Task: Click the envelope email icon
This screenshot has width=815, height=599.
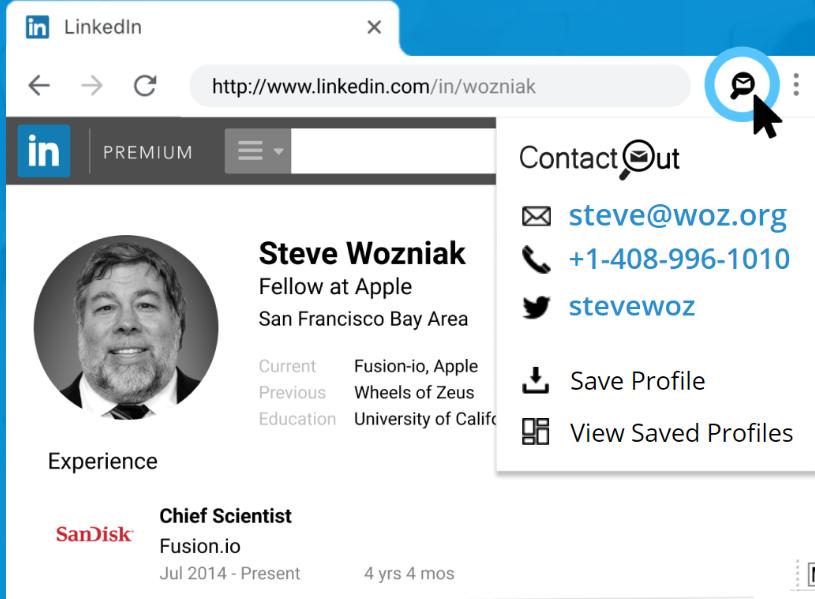Action: tap(536, 216)
